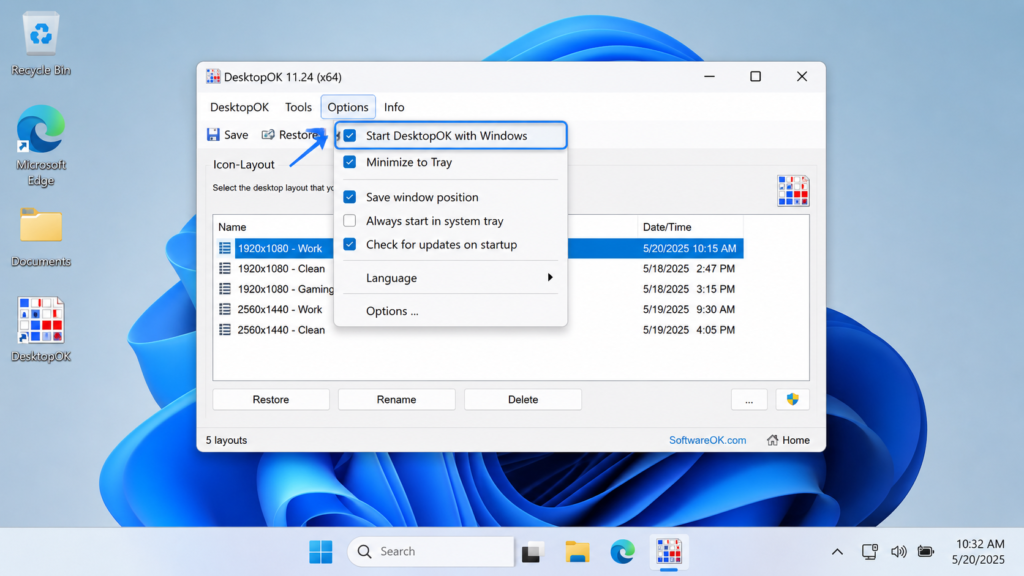Open the Info menu
The width and height of the screenshot is (1024, 576).
click(394, 107)
